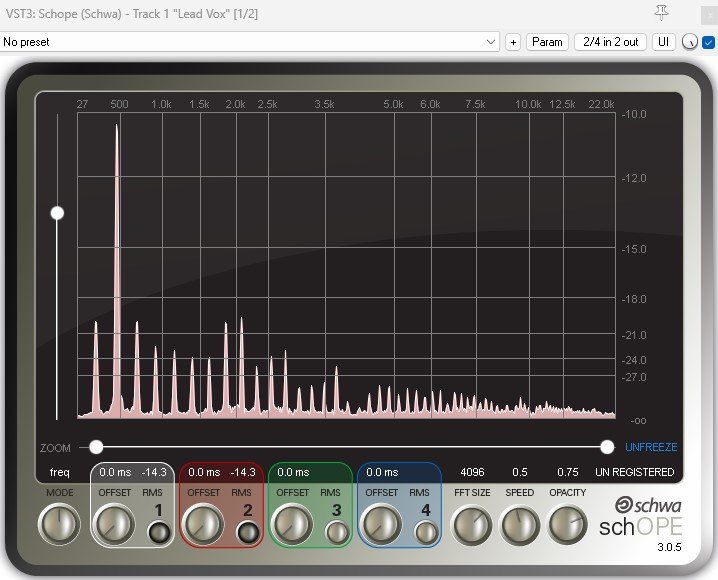718x580 pixels.
Task: Click UNFREEZE to resume the display
Action: point(651,447)
